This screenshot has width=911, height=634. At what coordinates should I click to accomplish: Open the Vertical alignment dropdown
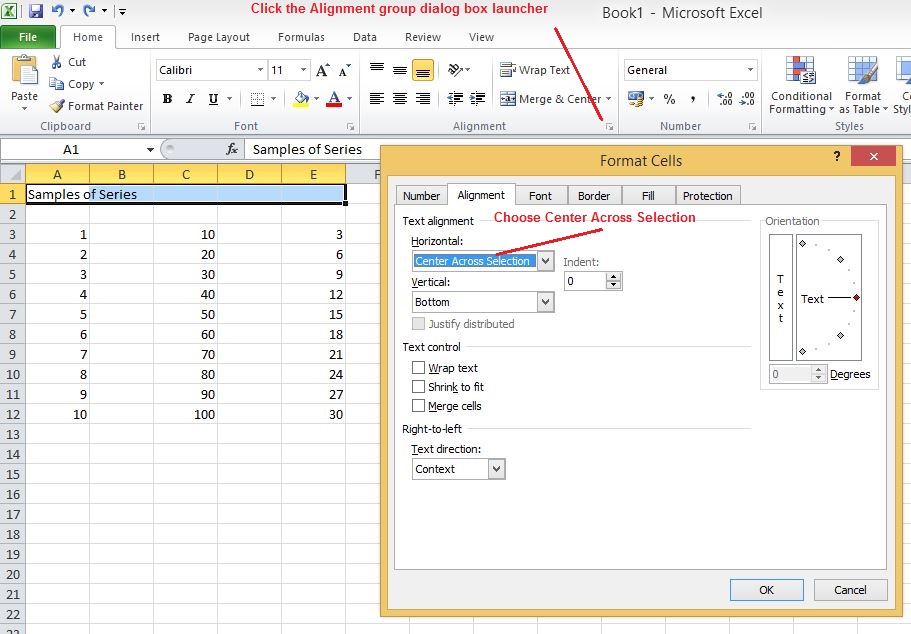coord(545,301)
